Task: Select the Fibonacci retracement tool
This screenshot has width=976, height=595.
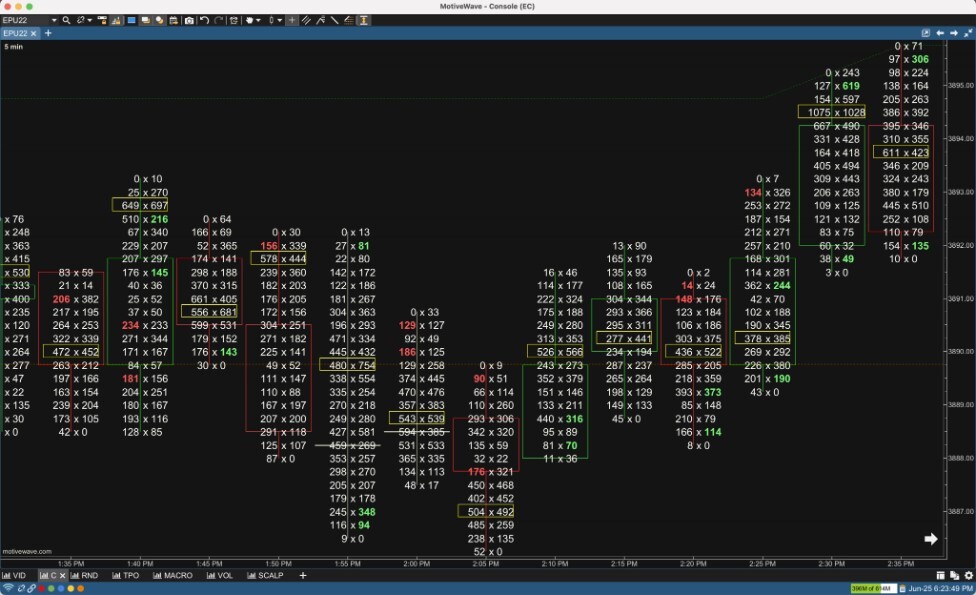Action: click(349, 20)
